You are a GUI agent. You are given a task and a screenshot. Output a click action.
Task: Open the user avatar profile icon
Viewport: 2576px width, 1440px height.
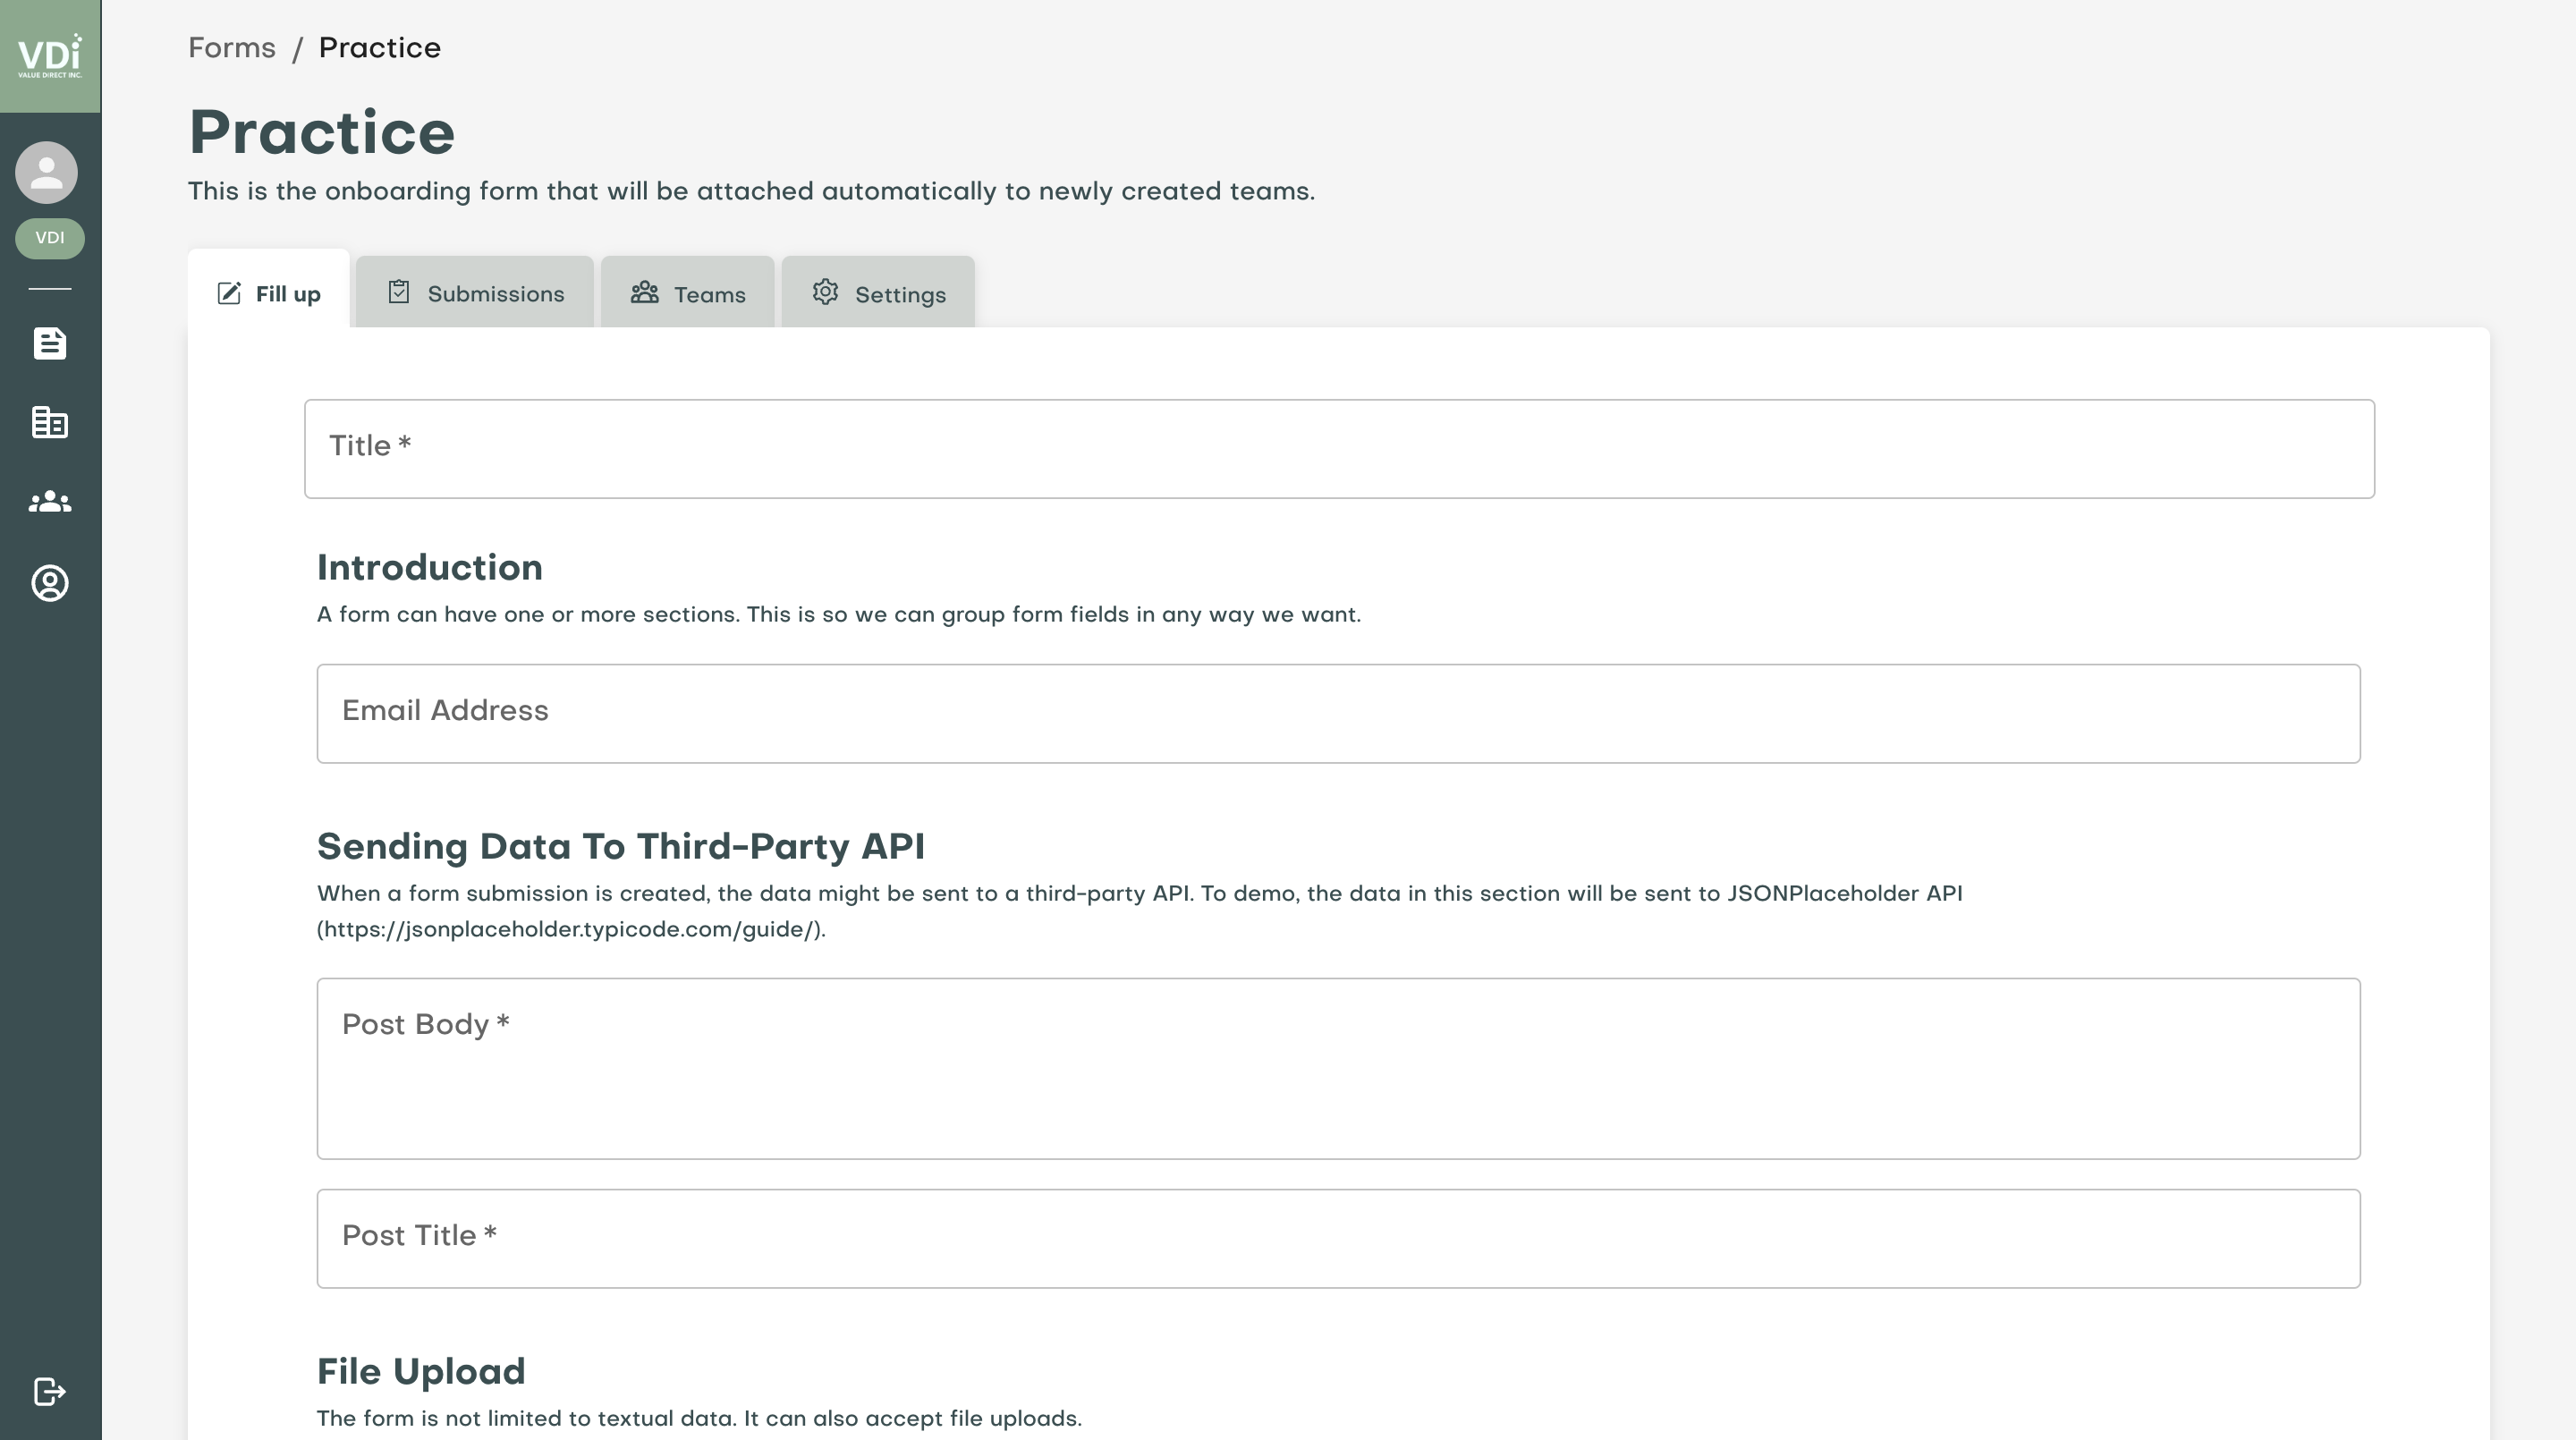coord(46,172)
